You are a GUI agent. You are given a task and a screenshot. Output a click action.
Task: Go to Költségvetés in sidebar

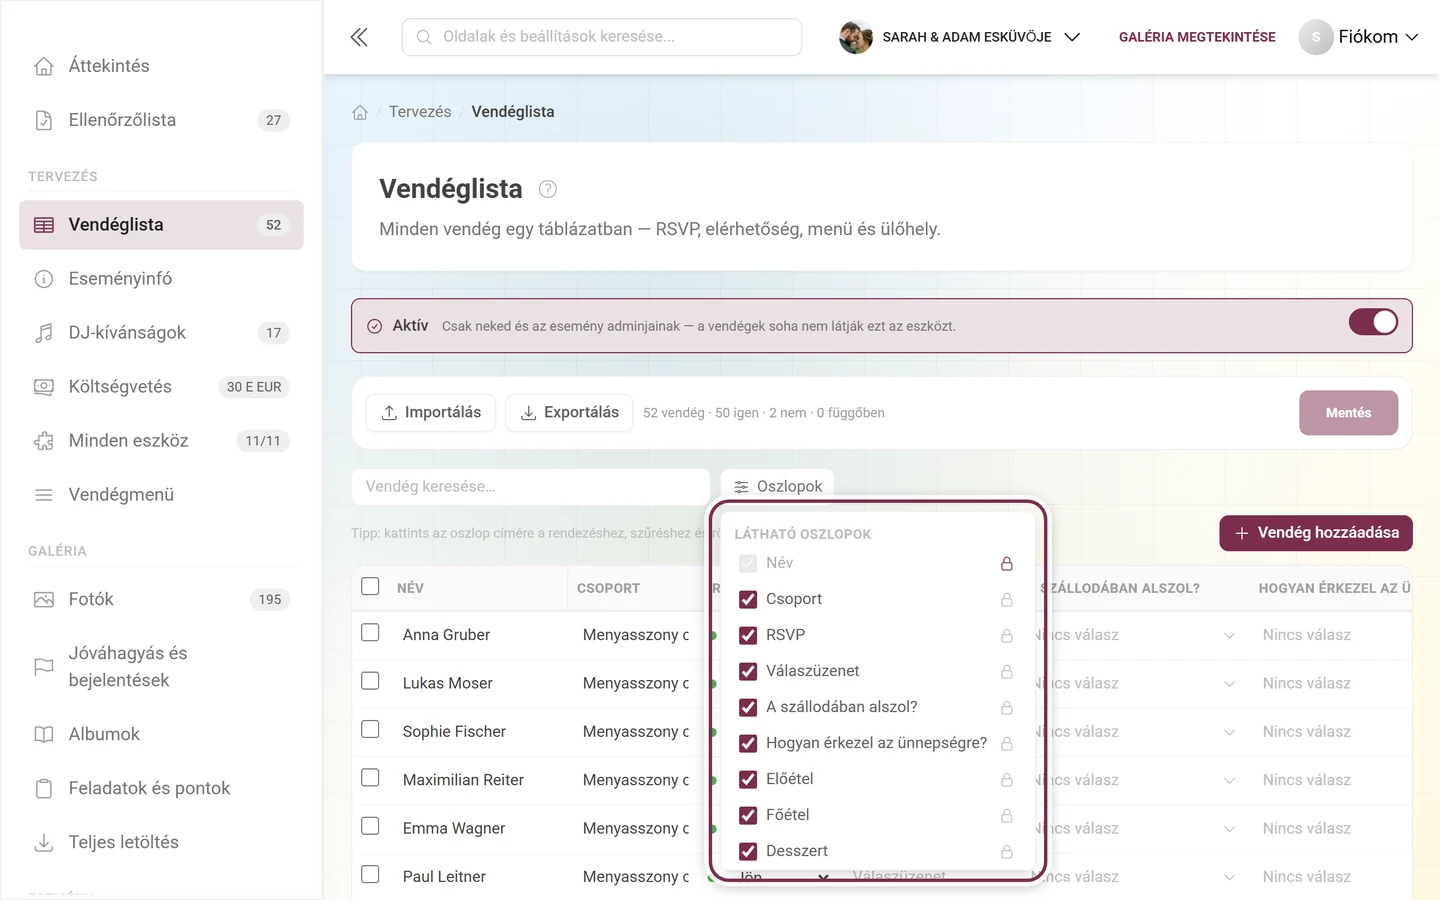[x=161, y=387]
